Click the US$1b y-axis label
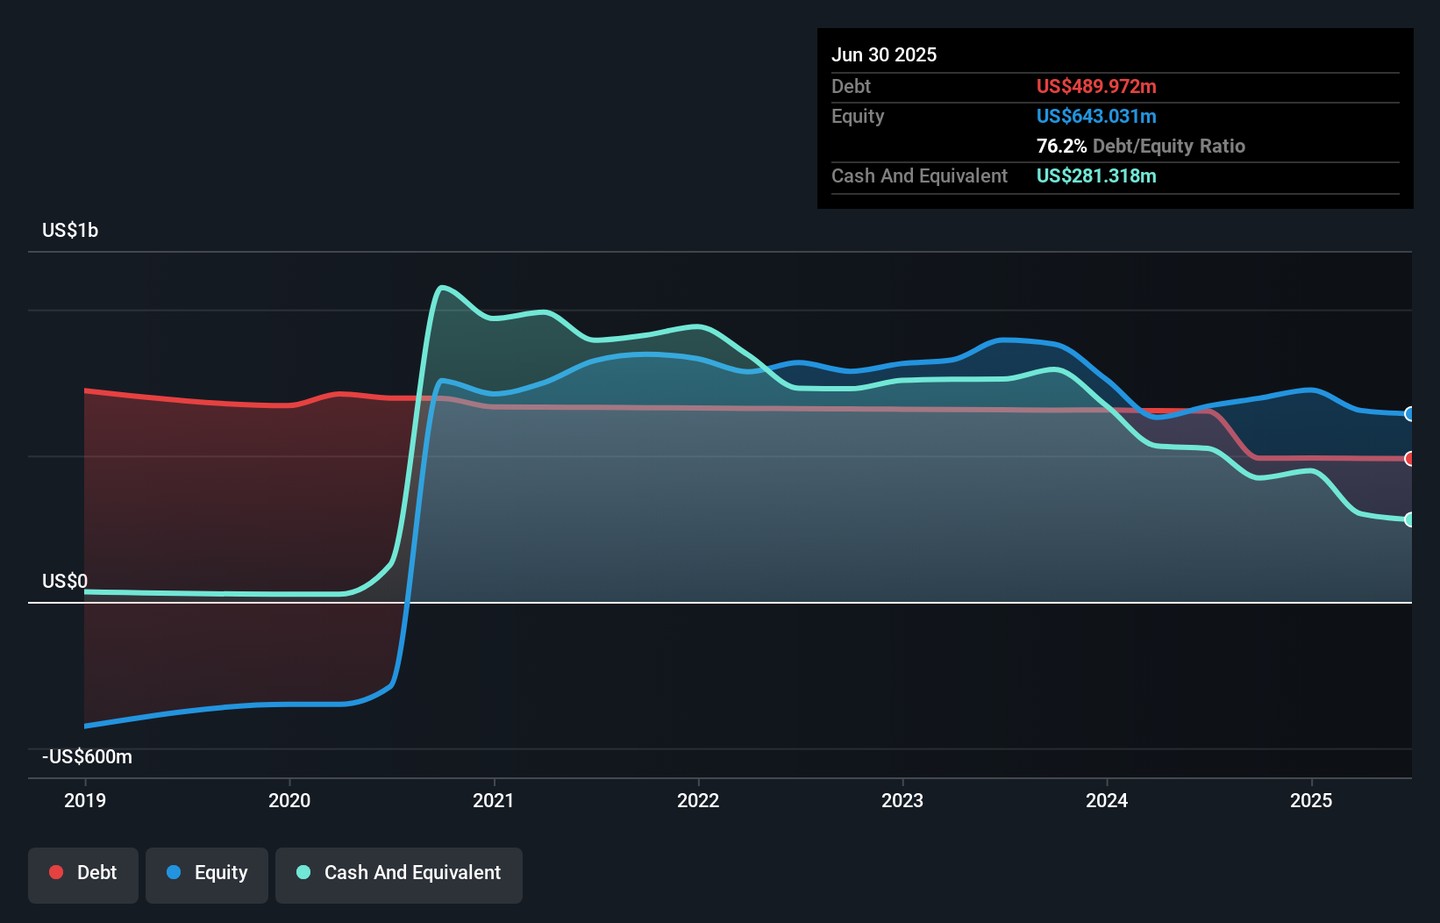 coord(70,231)
